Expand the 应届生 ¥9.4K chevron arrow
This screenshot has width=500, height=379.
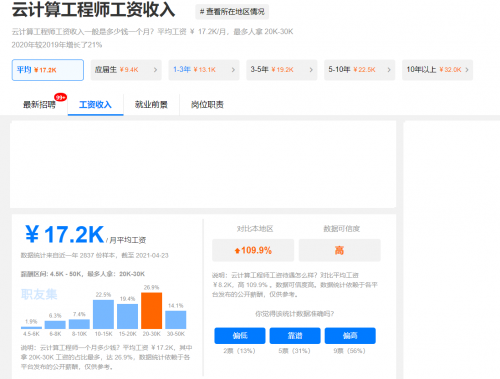[155, 70]
